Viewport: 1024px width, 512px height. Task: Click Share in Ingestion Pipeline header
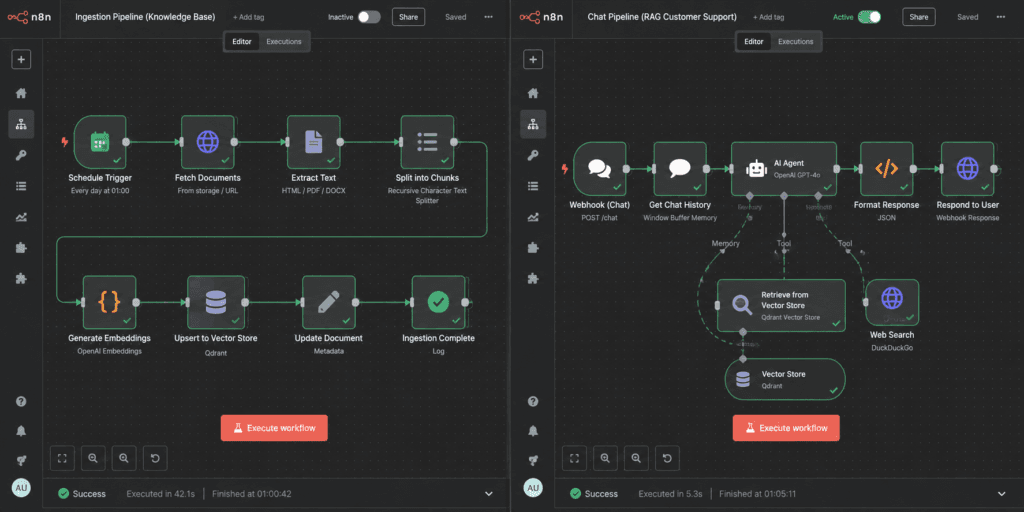pos(408,17)
